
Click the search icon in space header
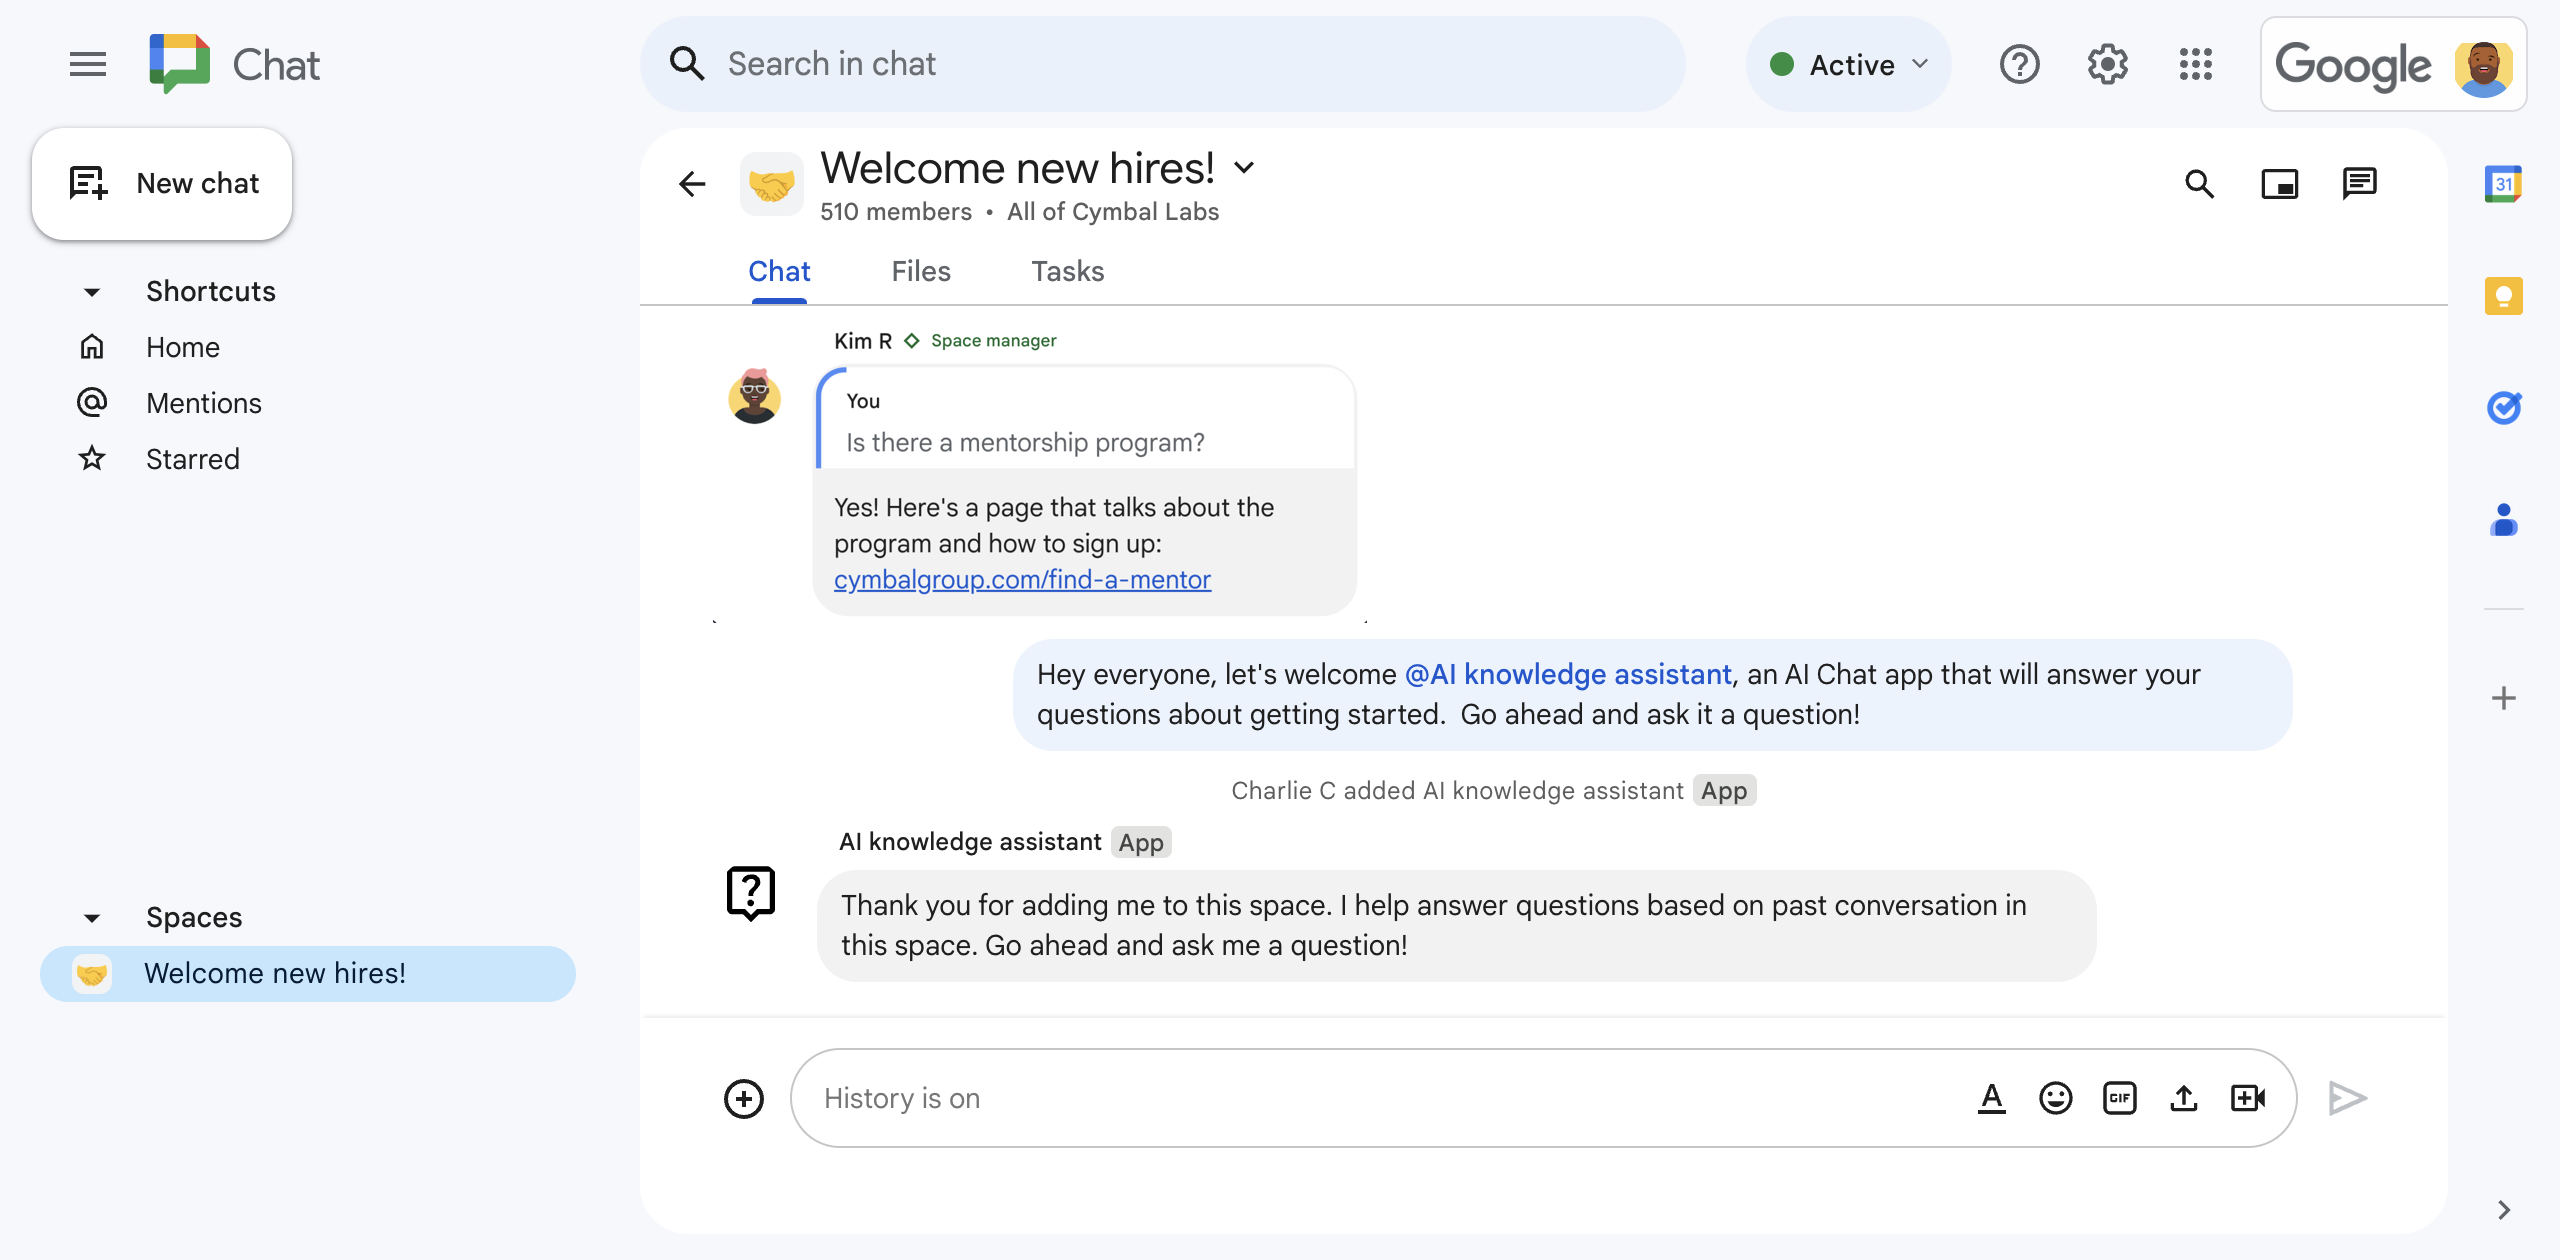(x=2204, y=181)
